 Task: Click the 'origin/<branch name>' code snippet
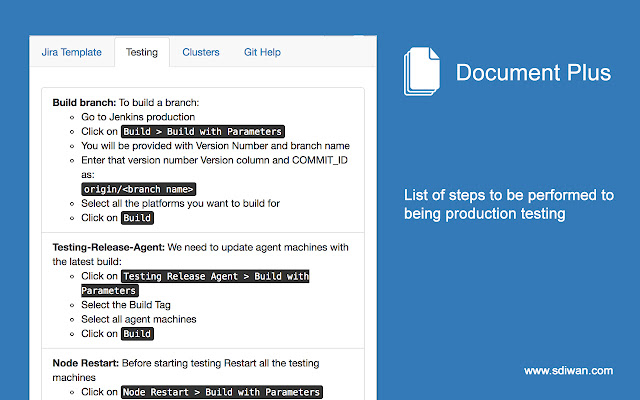[138, 189]
